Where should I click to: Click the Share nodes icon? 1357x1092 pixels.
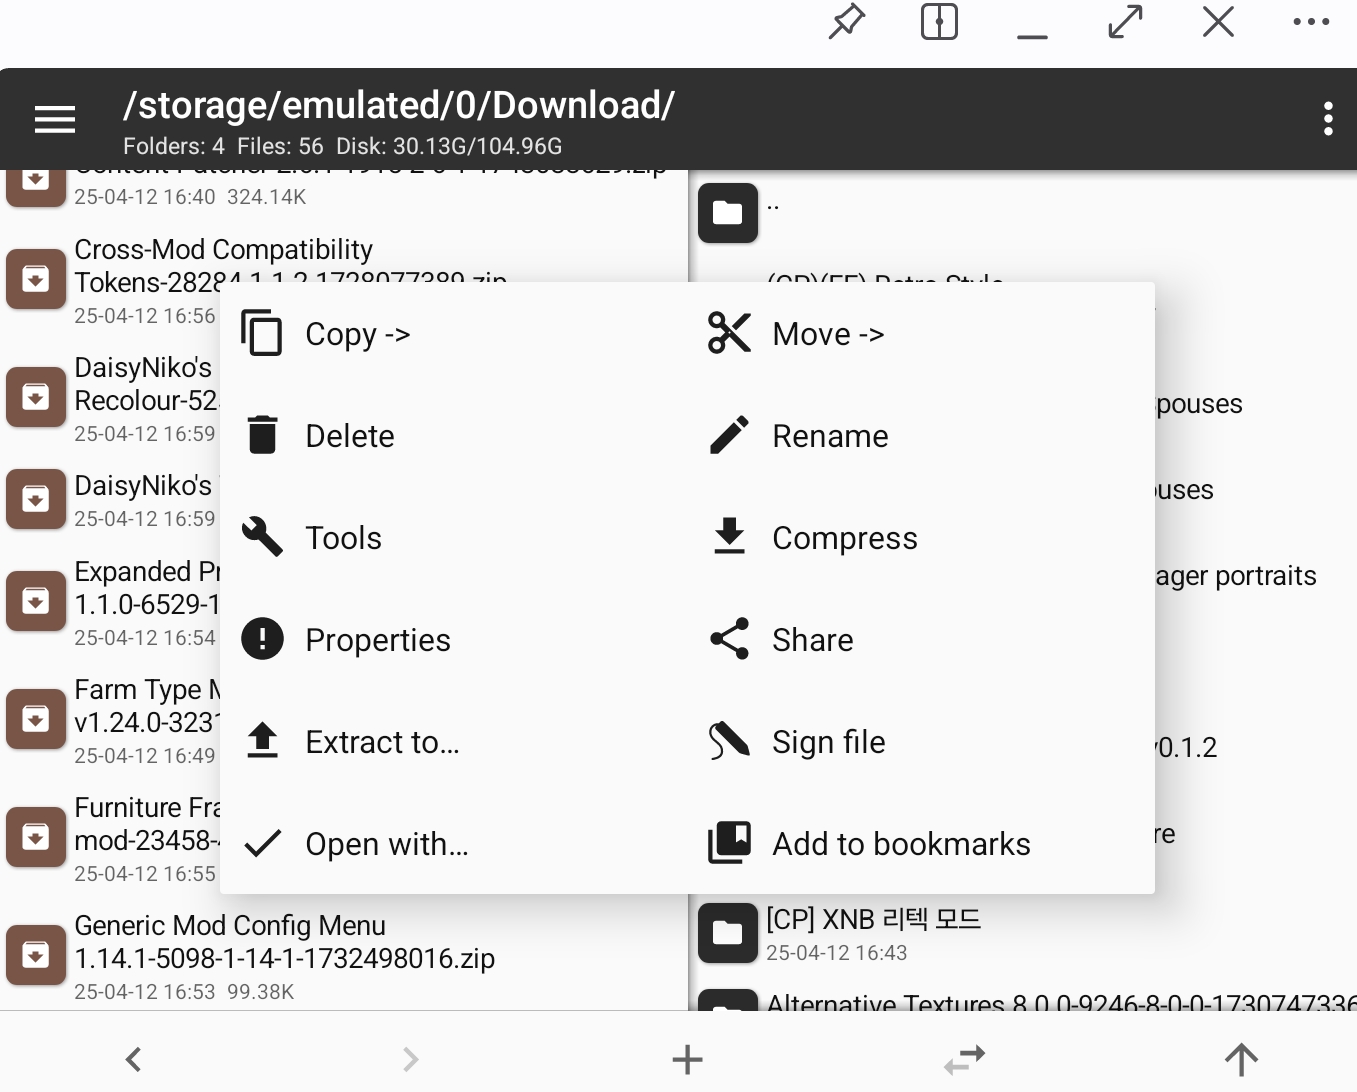pyautogui.click(x=729, y=638)
